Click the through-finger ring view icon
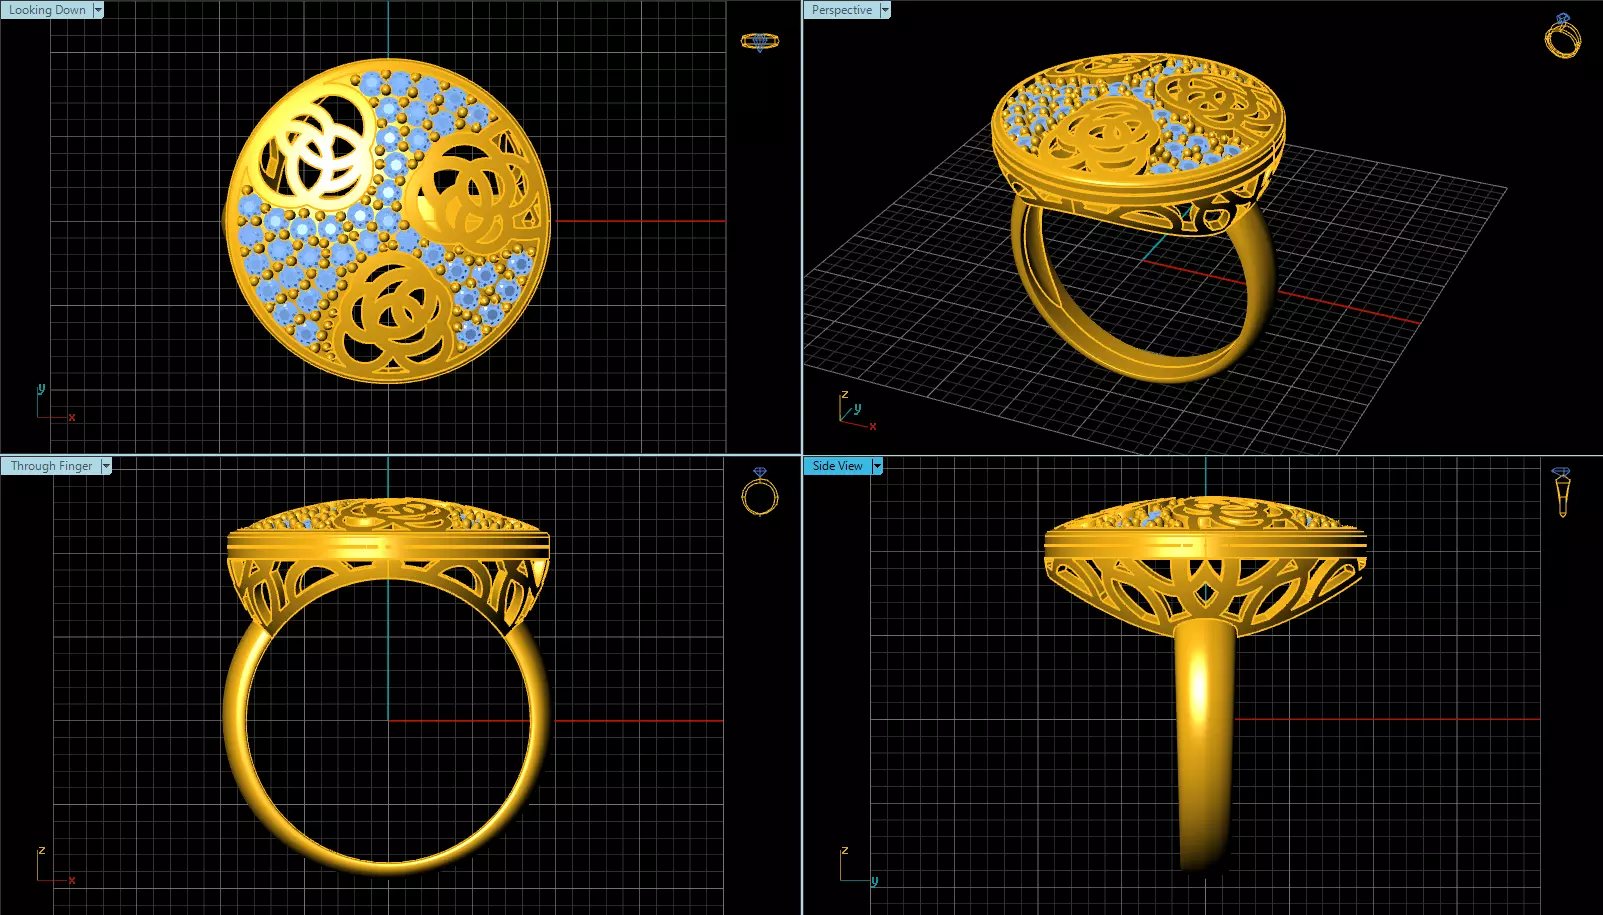The height and width of the screenshot is (915, 1603). point(760,491)
